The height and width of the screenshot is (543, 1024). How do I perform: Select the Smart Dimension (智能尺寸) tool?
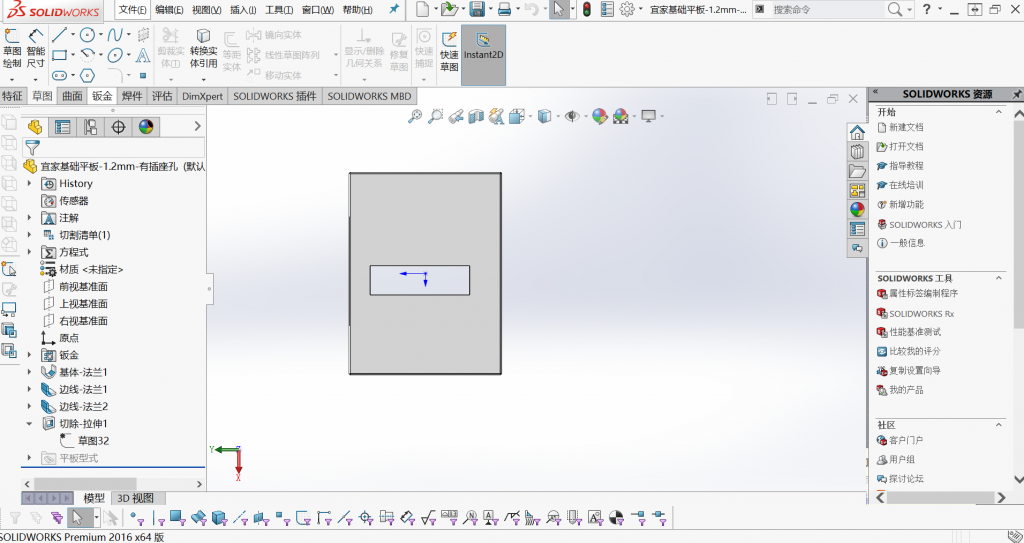[36, 50]
